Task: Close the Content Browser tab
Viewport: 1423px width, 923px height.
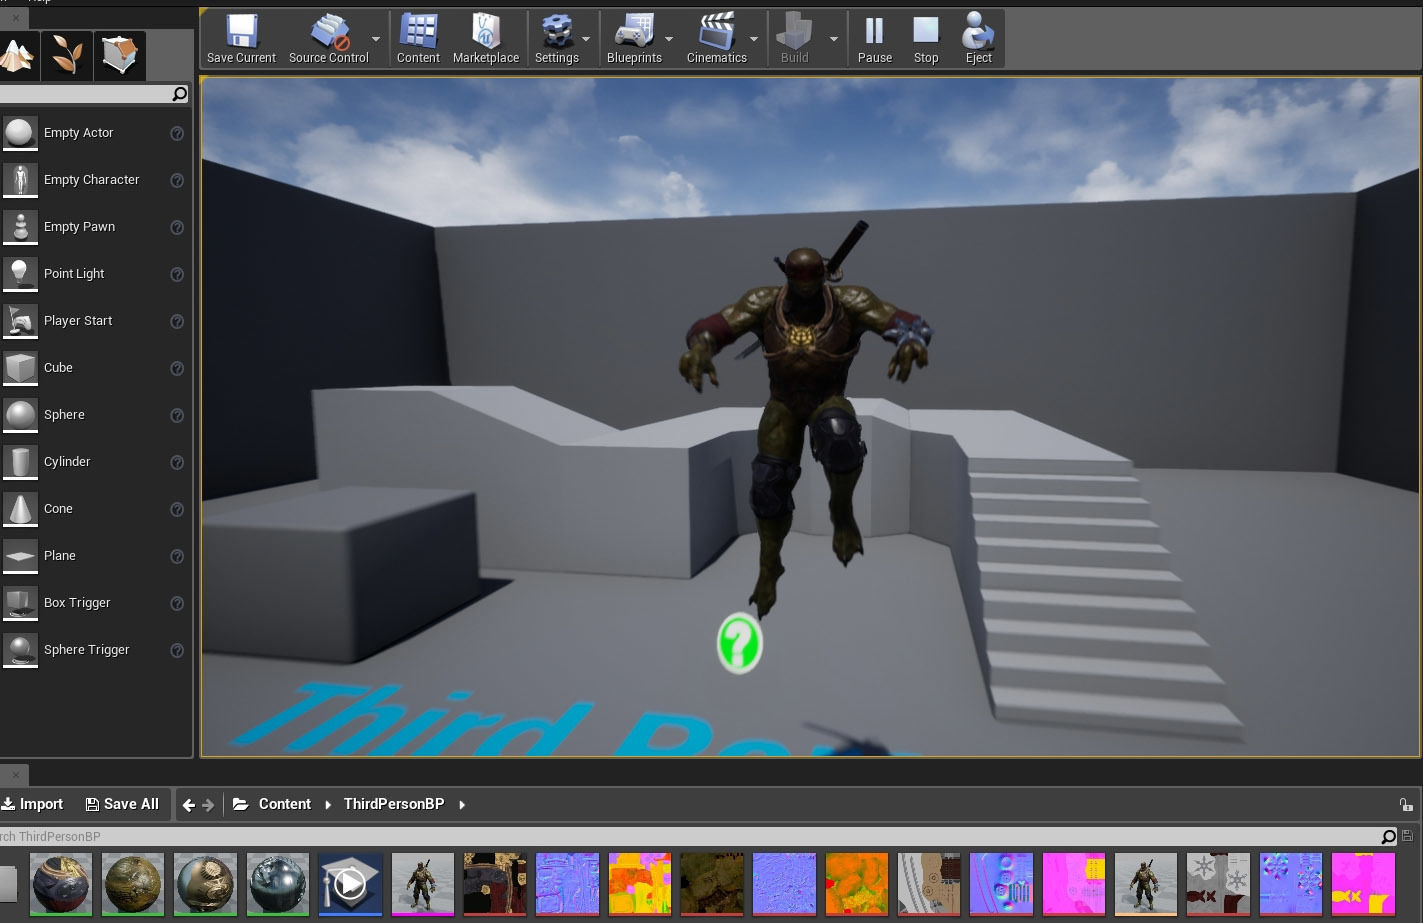Action: pos(15,774)
